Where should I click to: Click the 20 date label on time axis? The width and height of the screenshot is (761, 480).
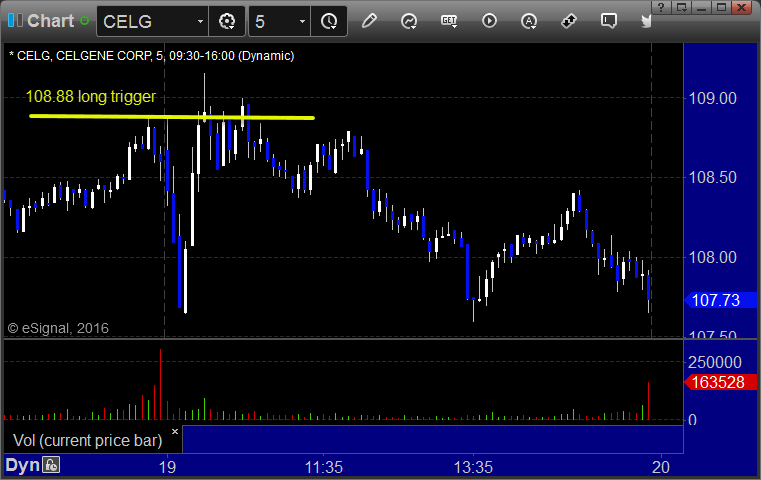(x=661, y=467)
